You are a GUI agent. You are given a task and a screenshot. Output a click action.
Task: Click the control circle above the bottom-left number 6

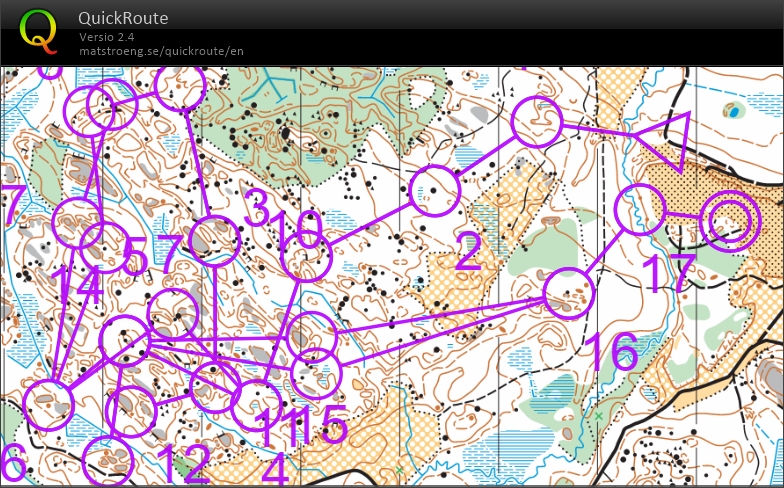[48, 405]
